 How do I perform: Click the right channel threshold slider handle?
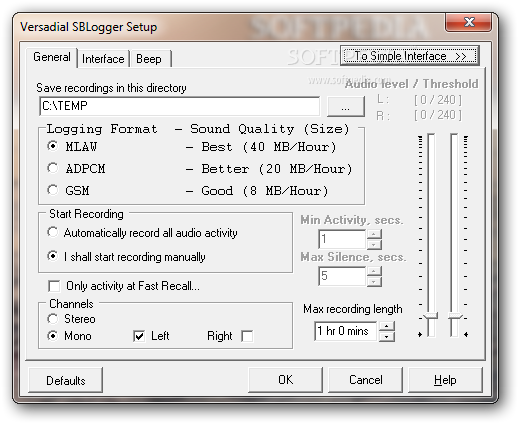(x=455, y=316)
